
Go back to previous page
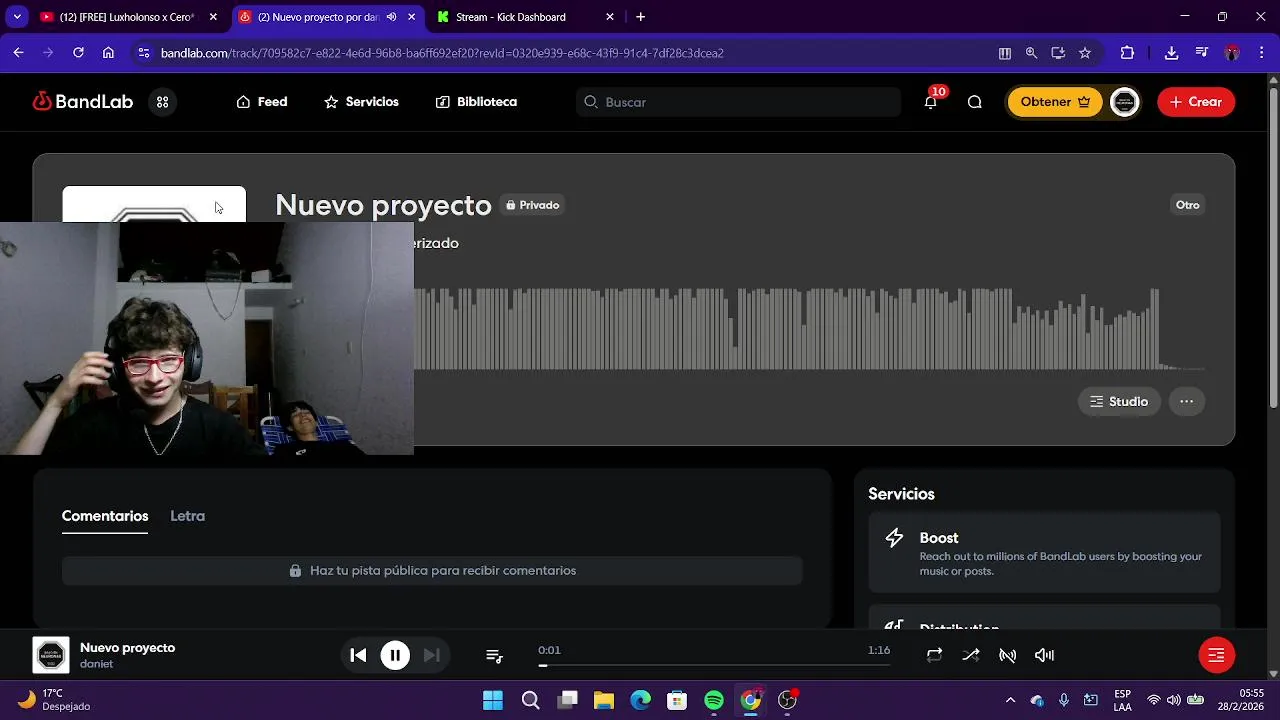coord(18,53)
